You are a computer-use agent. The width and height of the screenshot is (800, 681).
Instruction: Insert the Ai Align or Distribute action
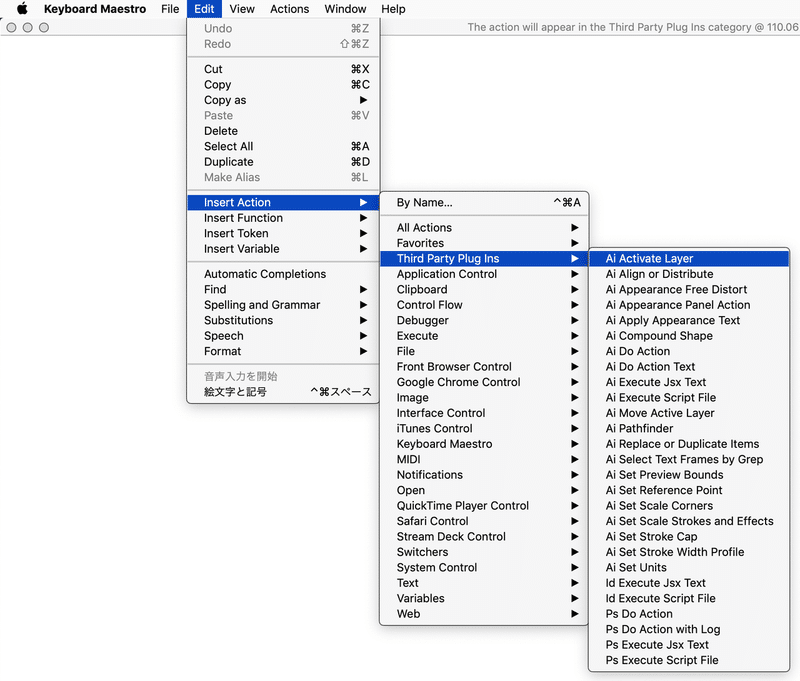pyautogui.click(x=689, y=274)
